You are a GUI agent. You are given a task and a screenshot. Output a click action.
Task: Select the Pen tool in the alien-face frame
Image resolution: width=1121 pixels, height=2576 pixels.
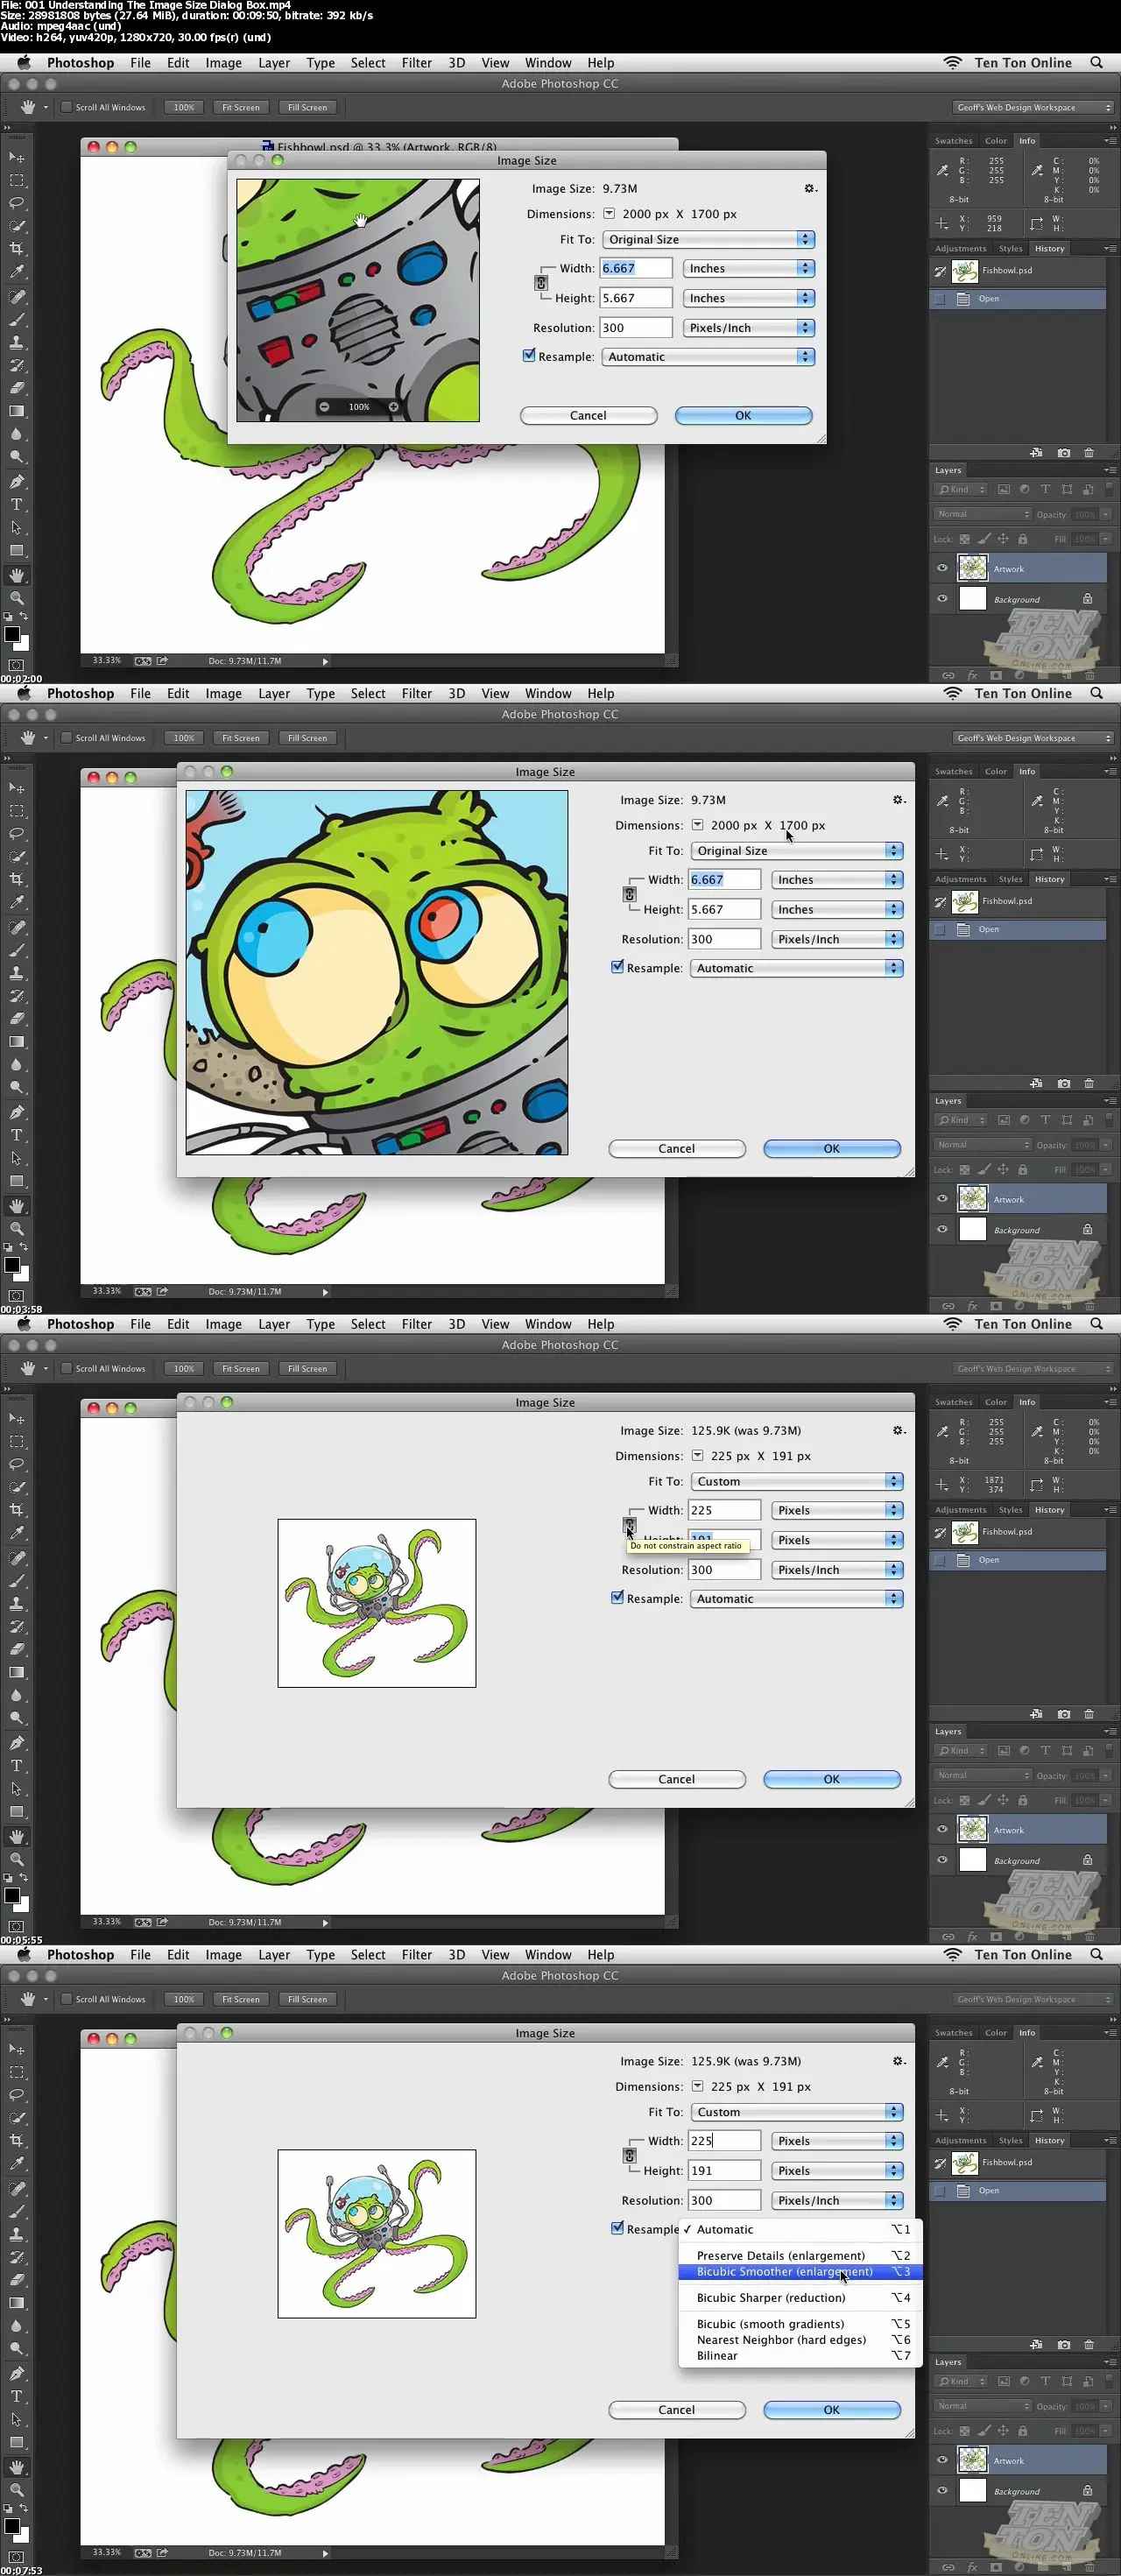pos(17,1112)
